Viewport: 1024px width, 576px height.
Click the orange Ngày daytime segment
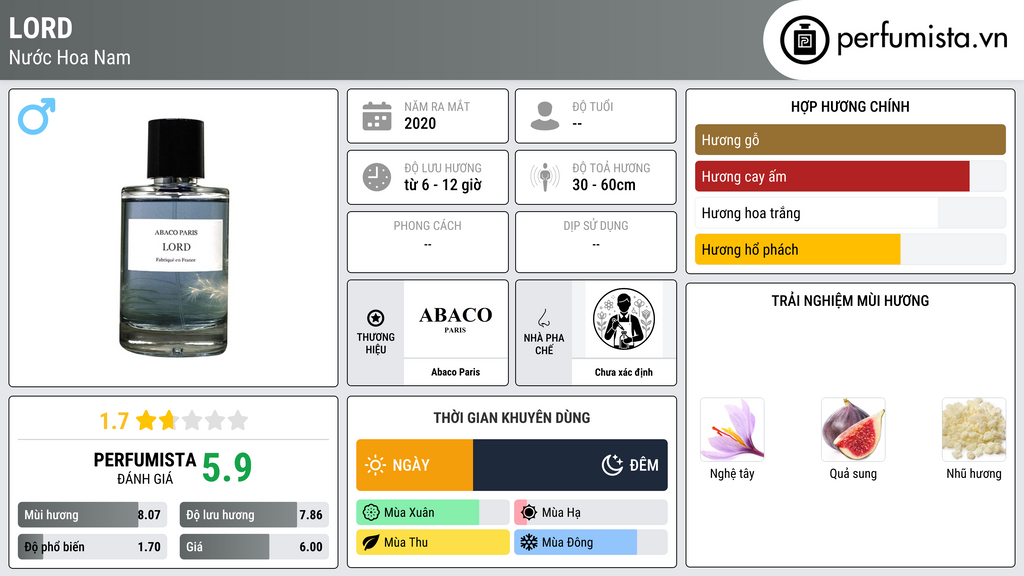tap(415, 465)
